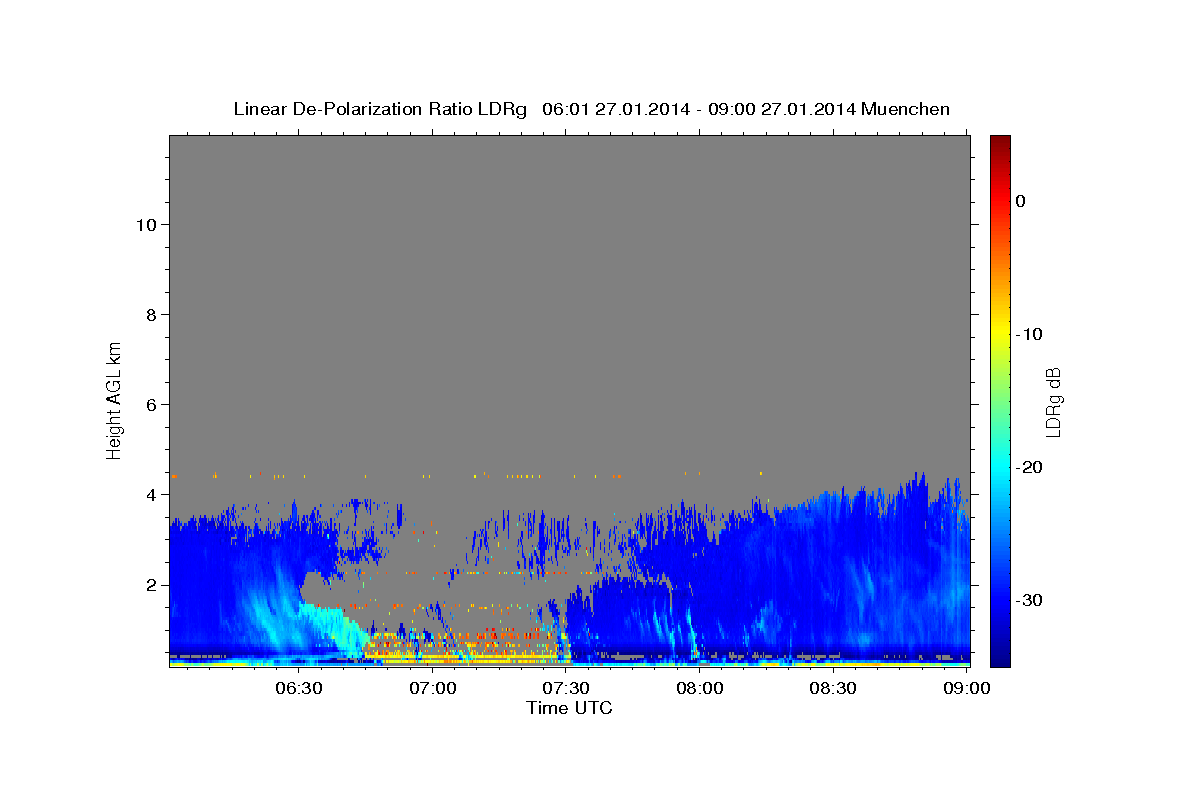Click the colorbar value 0
The height and width of the screenshot is (800, 1200).
click(x=1021, y=201)
